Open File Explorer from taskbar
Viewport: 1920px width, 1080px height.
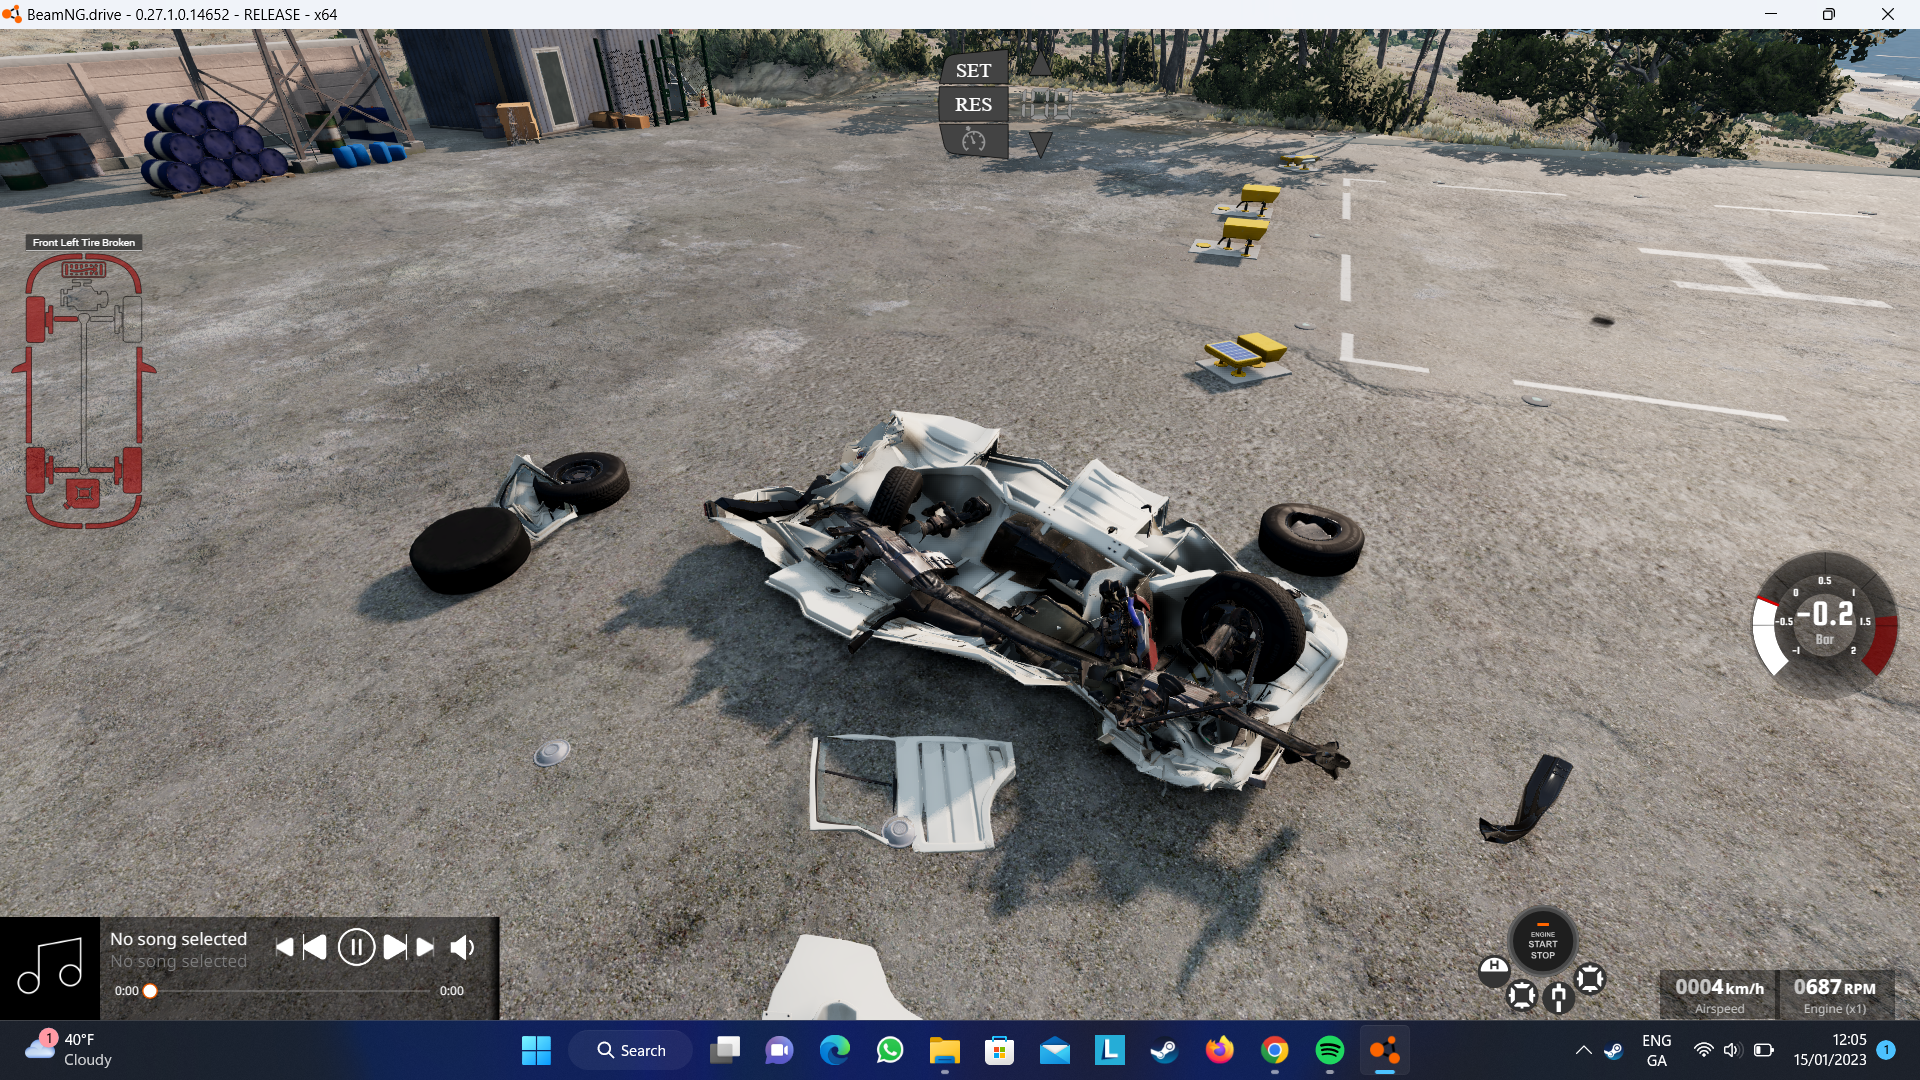coord(945,1050)
